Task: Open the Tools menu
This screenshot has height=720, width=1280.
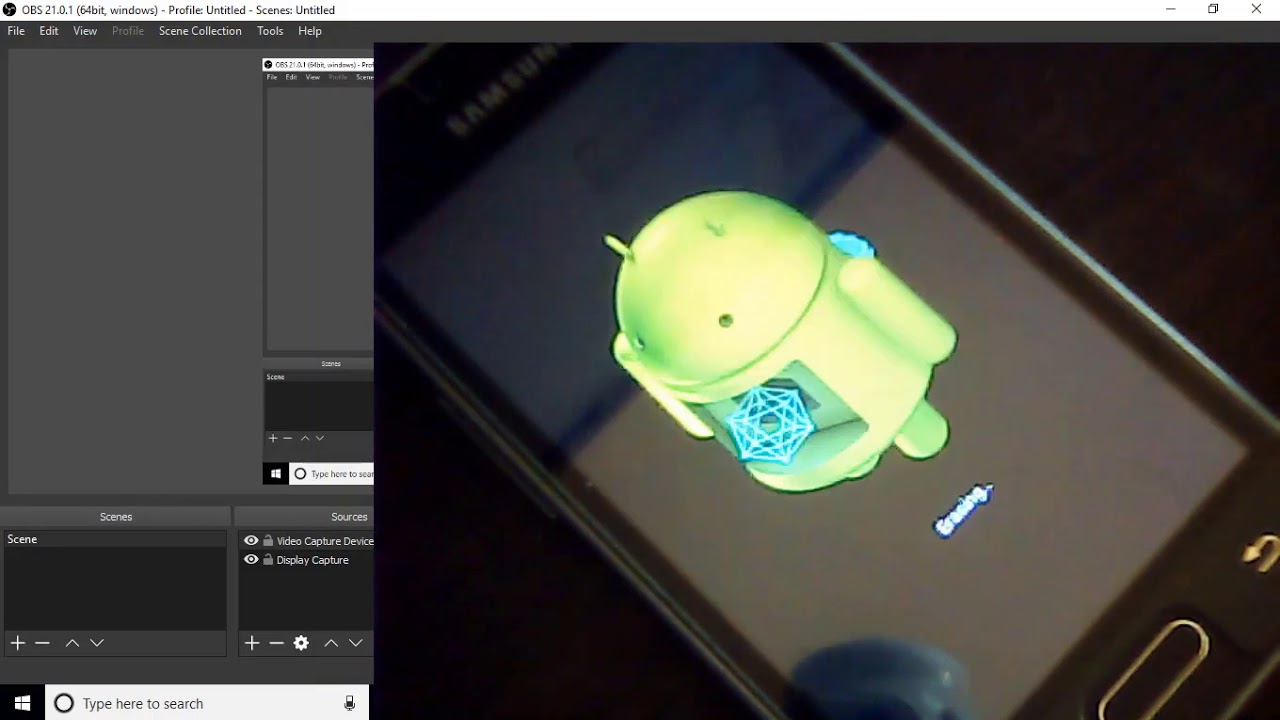Action: 270,31
